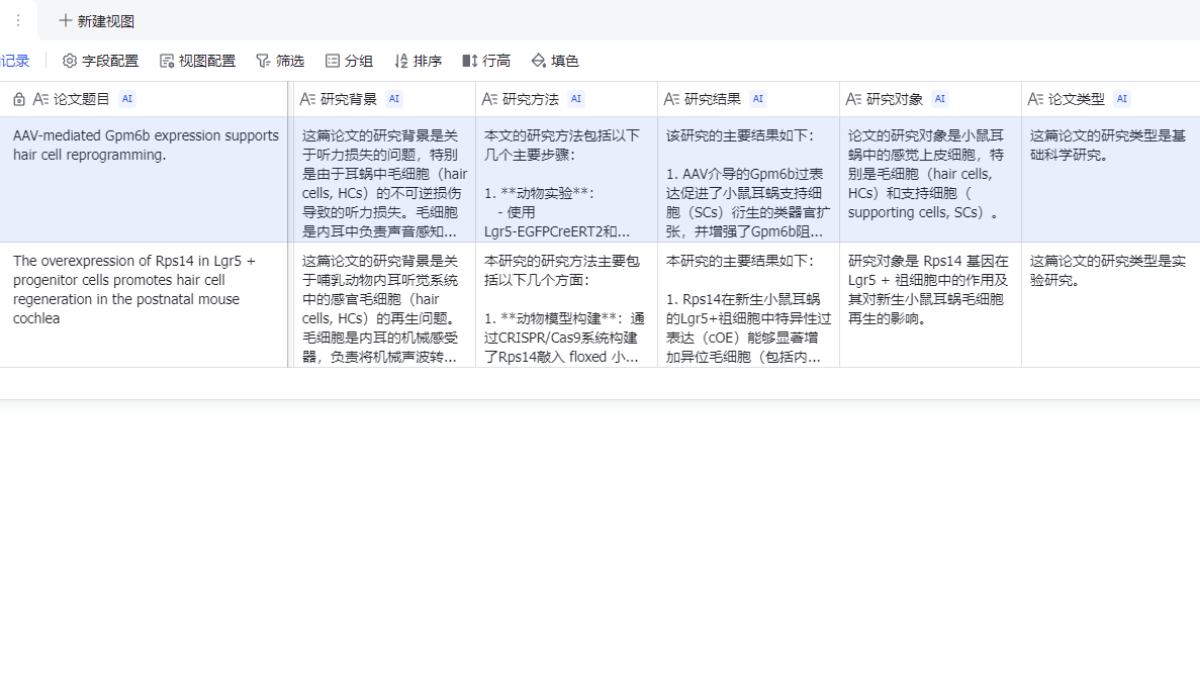
Task: Open the 字段配置 field configuration settings
Action: pyautogui.click(x=99, y=60)
